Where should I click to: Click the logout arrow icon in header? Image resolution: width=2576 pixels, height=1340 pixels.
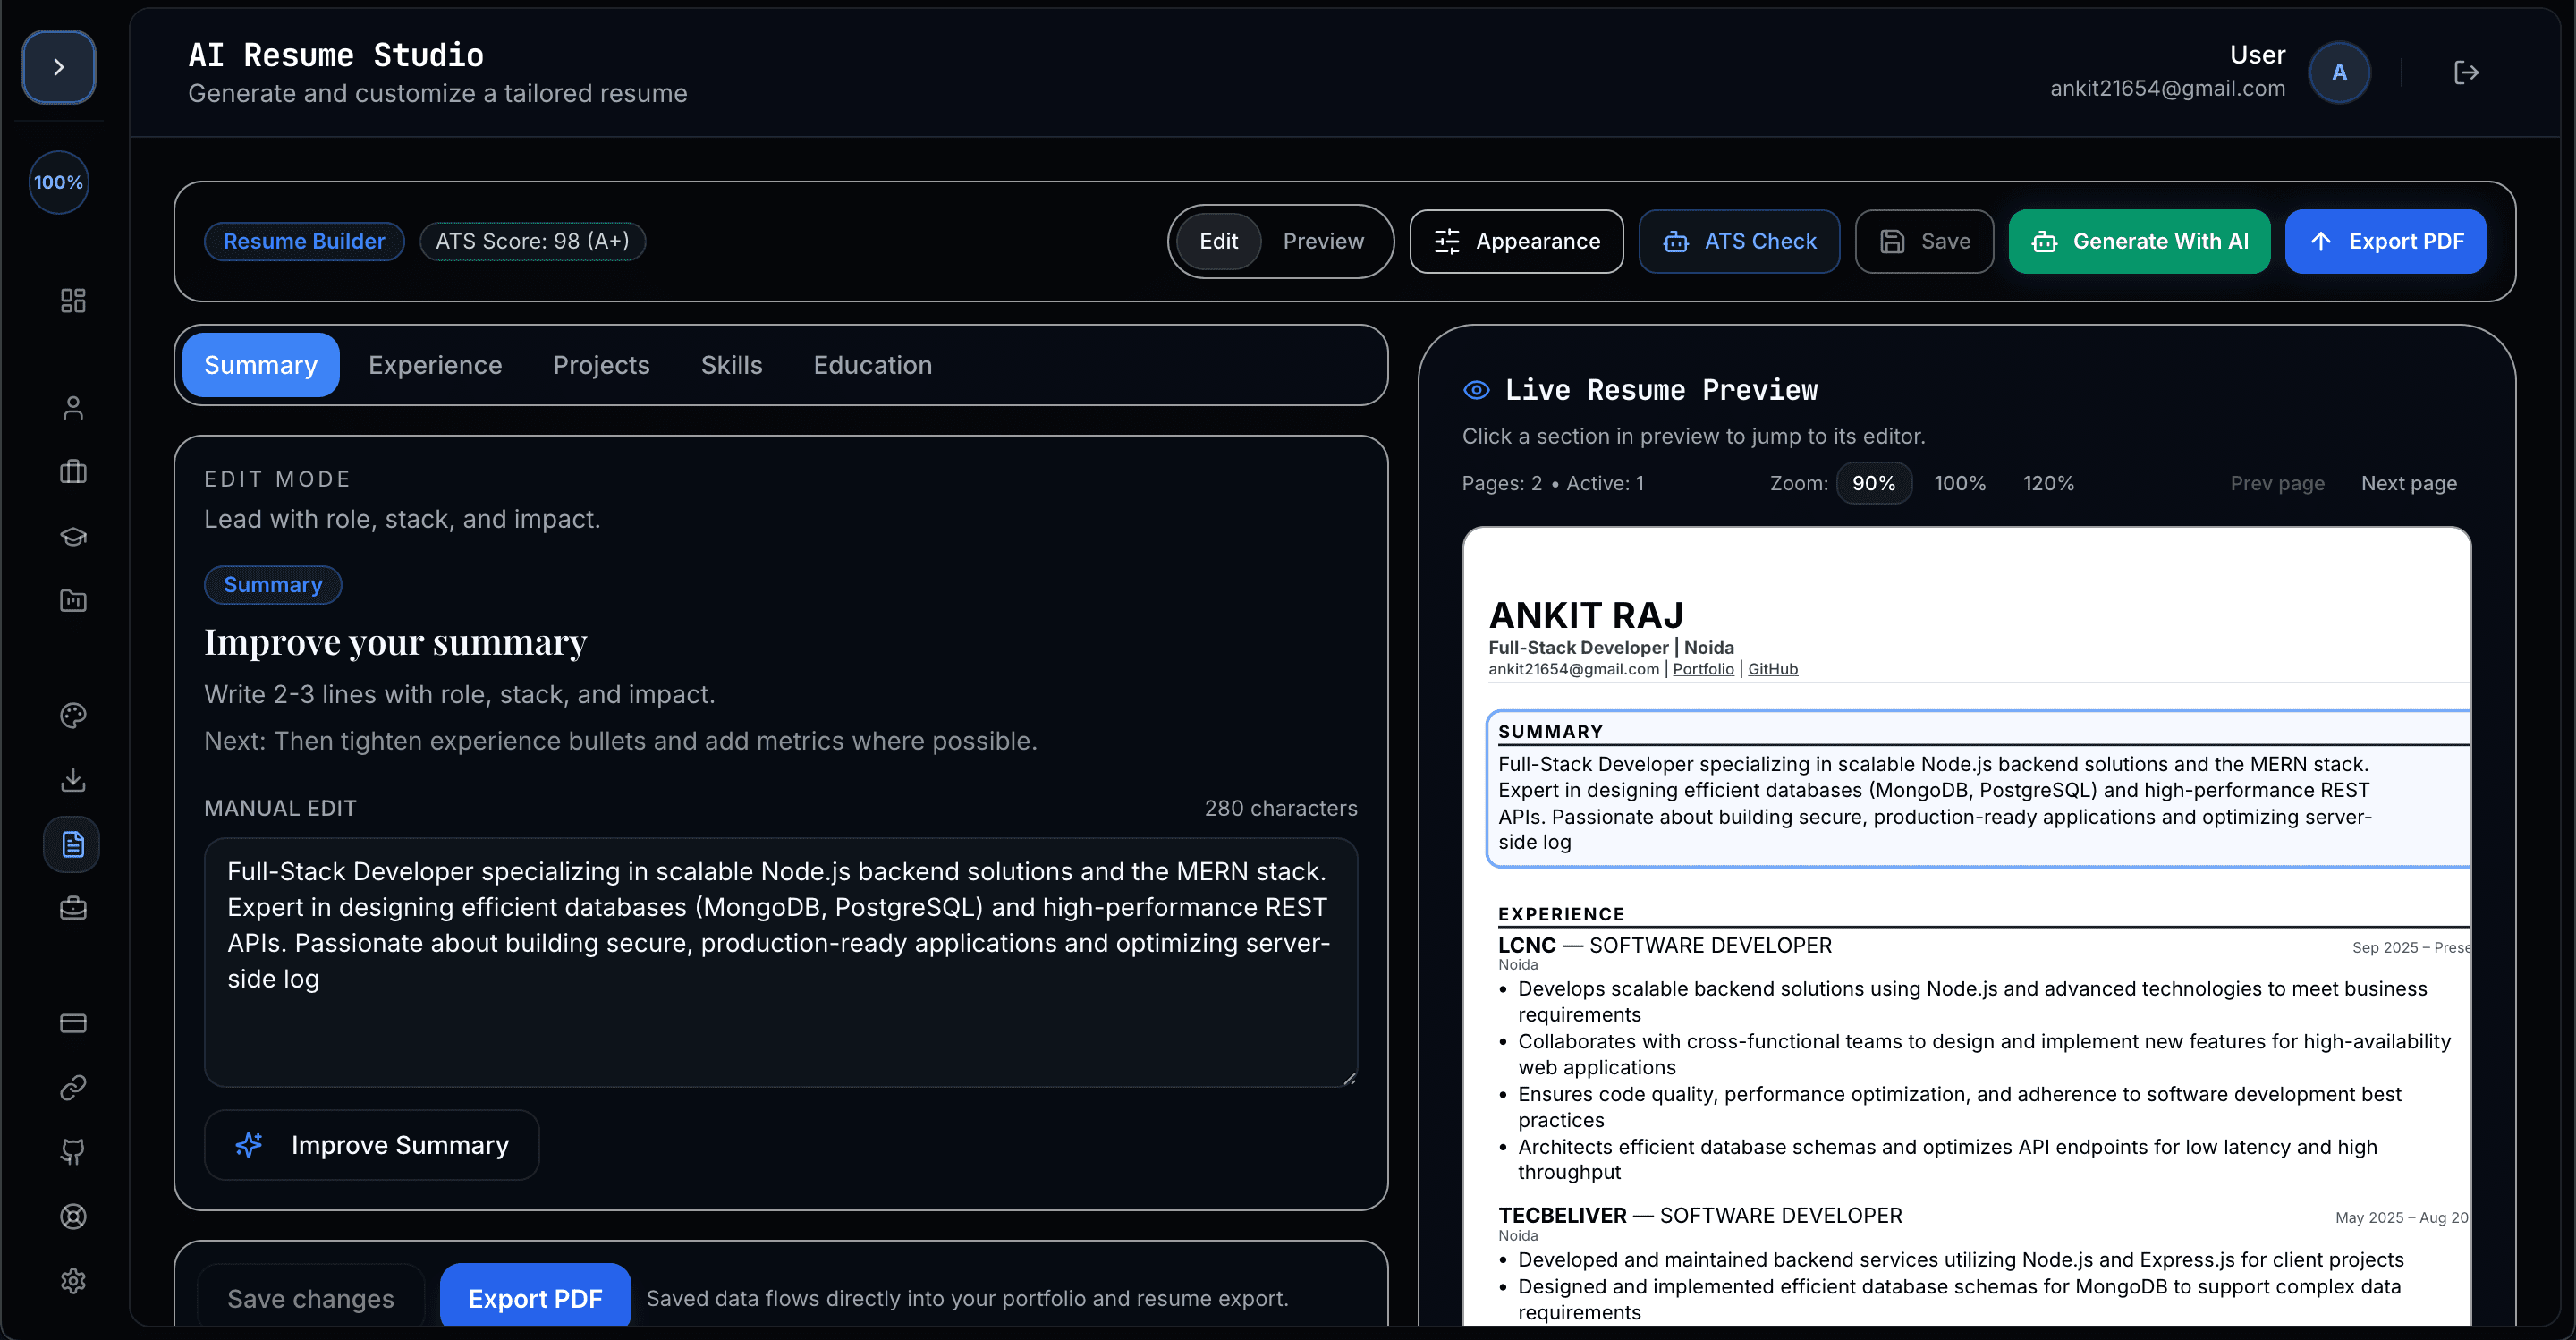pos(2466,72)
